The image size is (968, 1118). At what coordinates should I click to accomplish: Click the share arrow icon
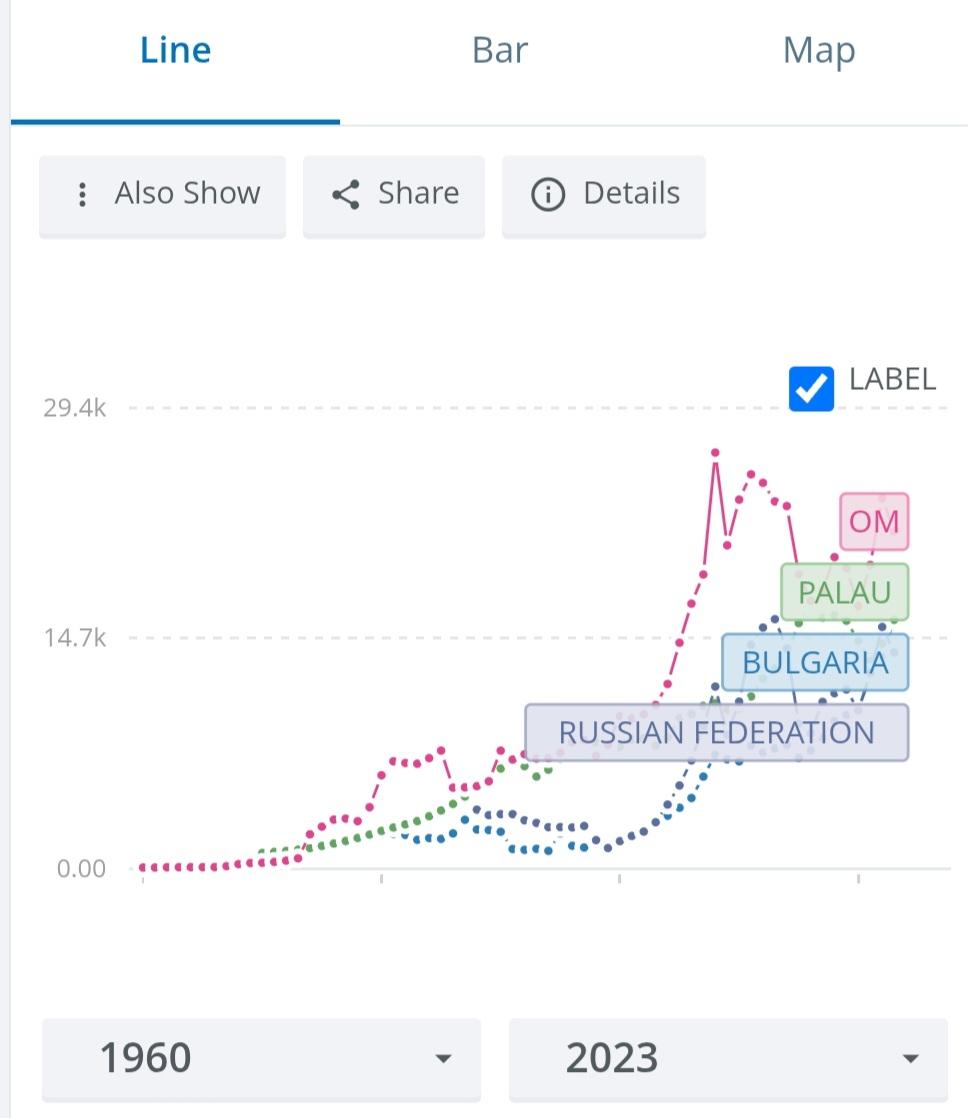(x=346, y=194)
